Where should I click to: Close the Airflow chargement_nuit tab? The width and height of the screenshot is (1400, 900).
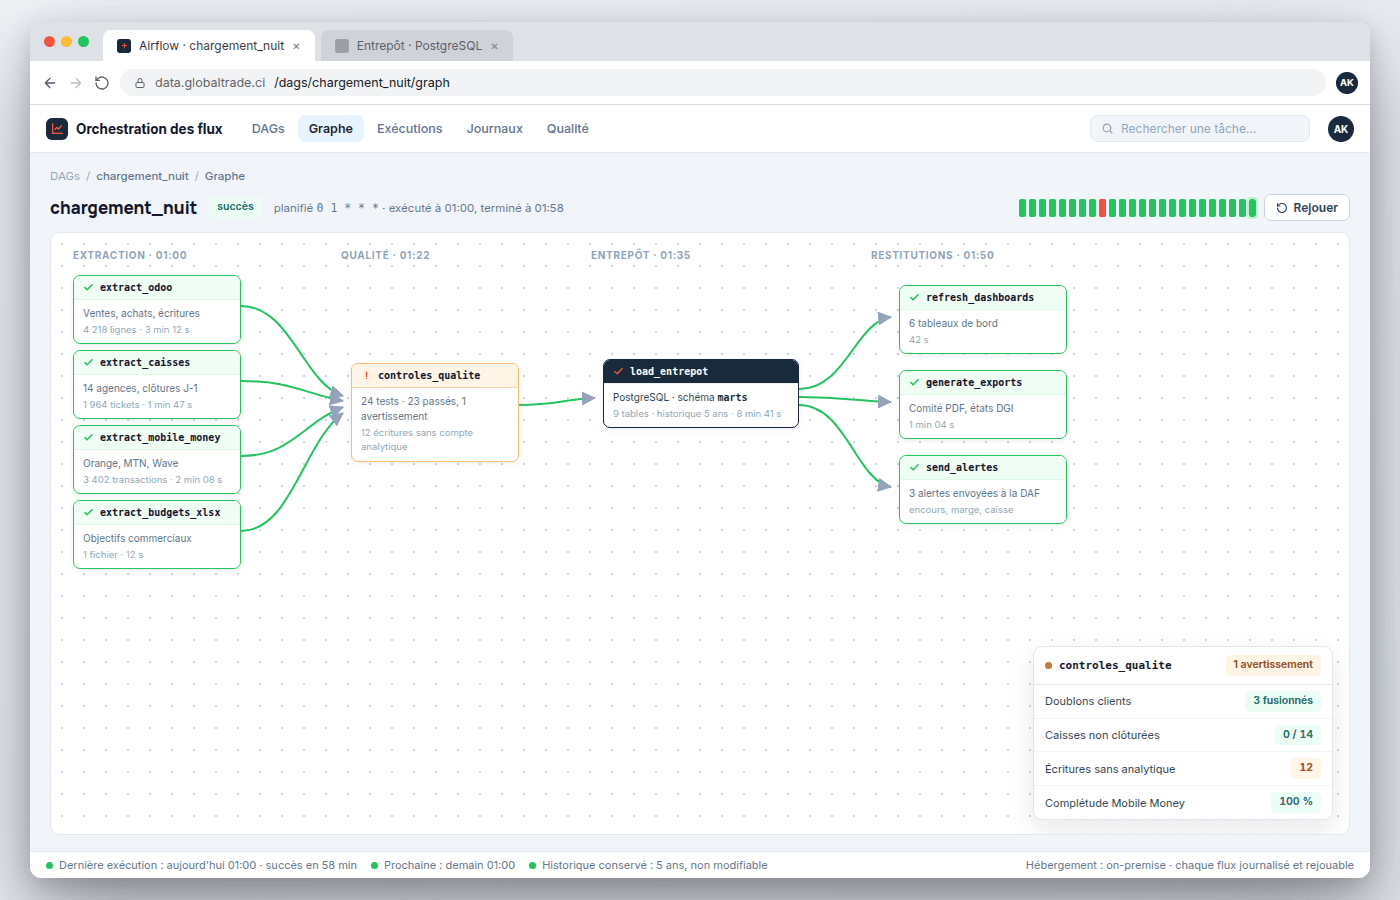point(296,46)
